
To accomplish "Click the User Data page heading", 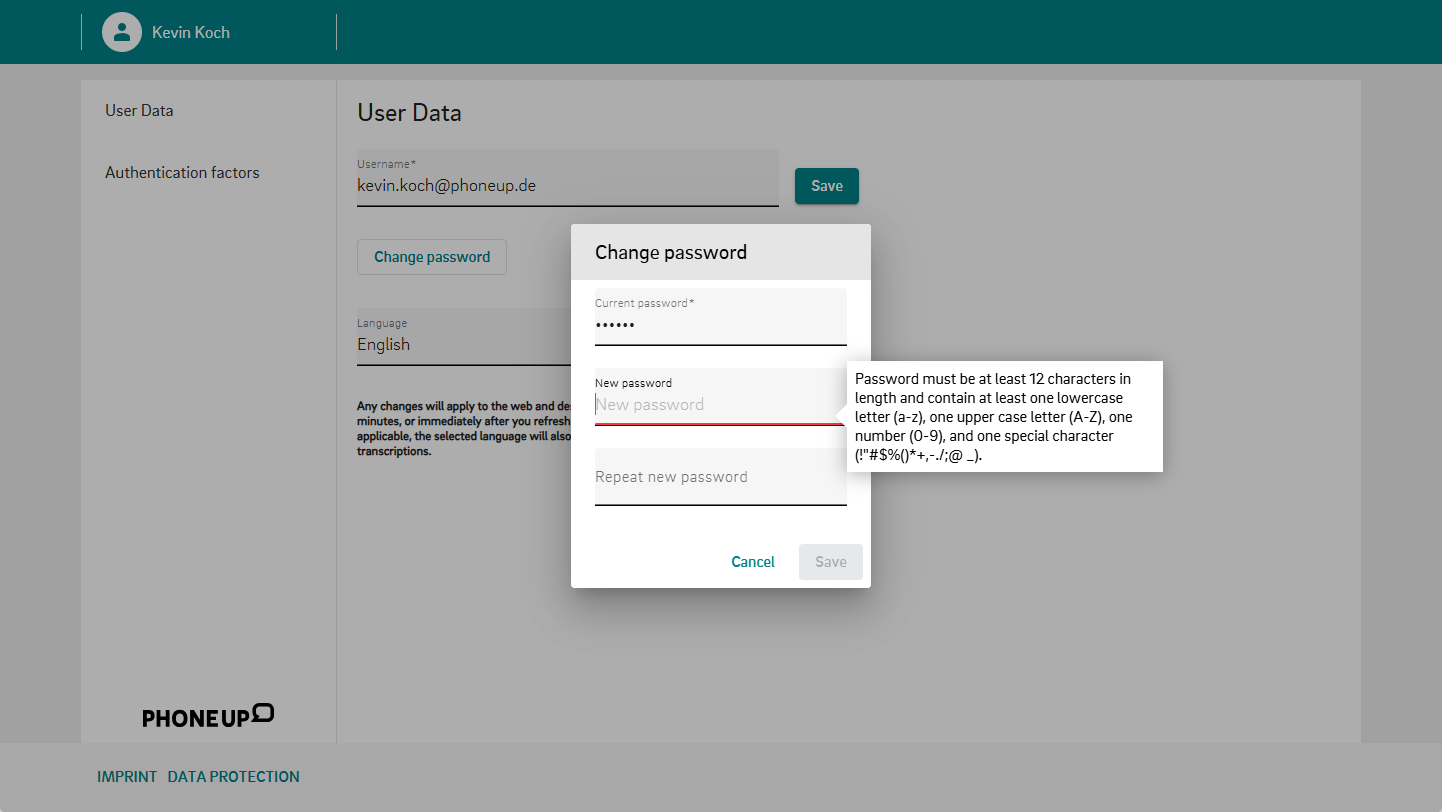I will [x=409, y=113].
